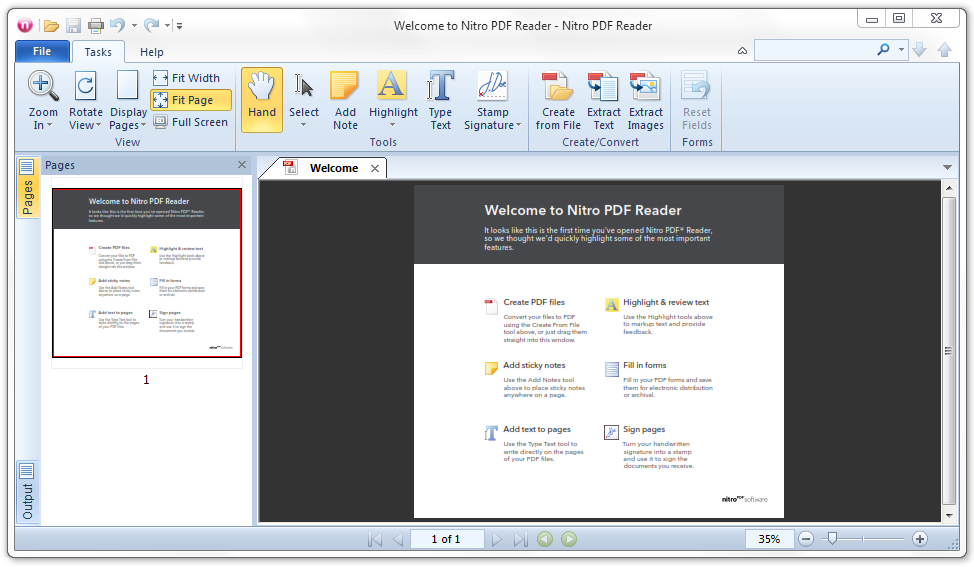The image size is (974, 567).
Task: Click the page number field '1 of 1'
Action: (x=446, y=539)
